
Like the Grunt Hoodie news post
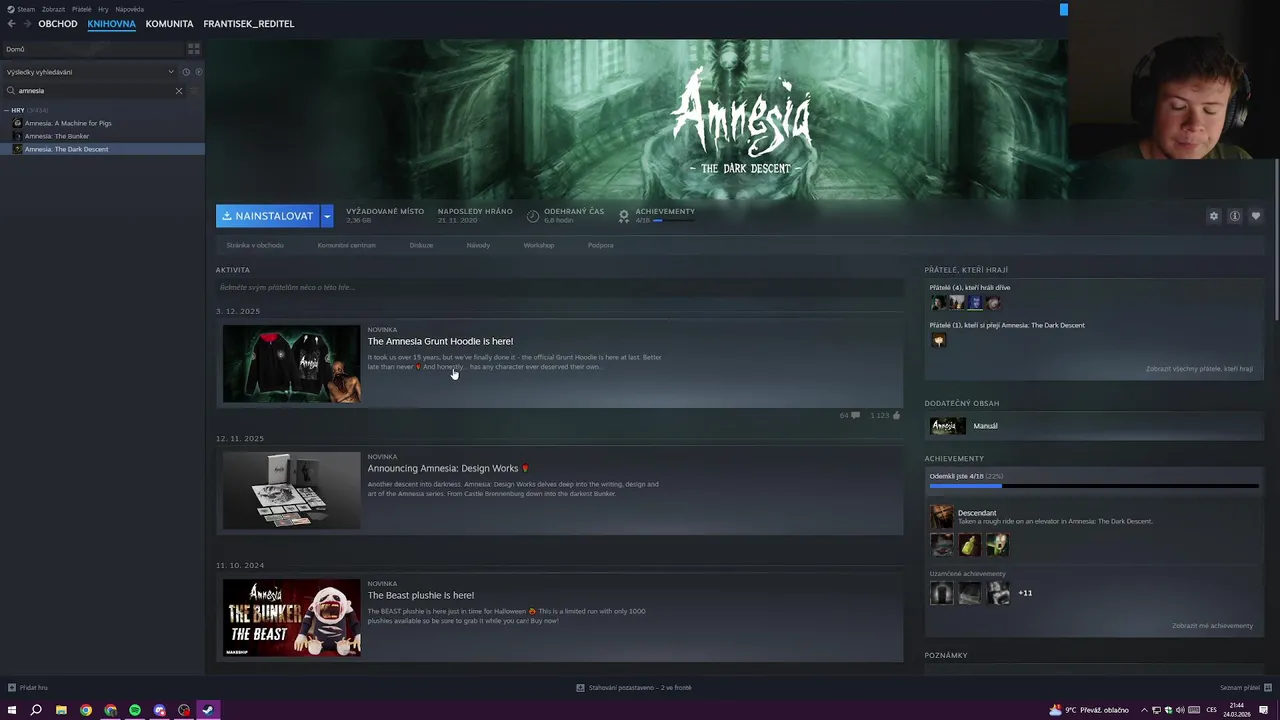[x=896, y=415]
